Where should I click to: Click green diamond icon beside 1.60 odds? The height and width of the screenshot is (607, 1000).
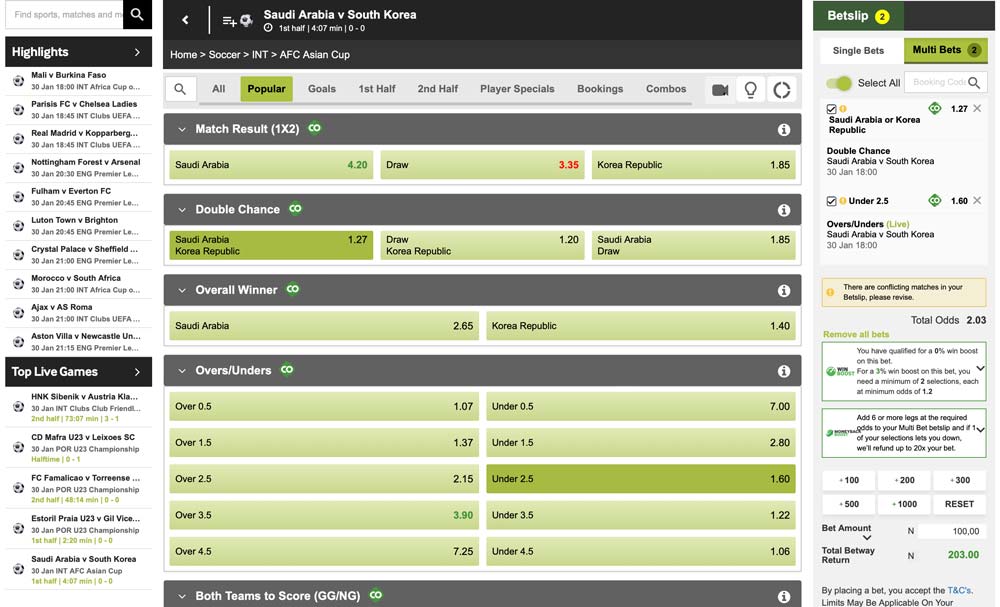coord(935,201)
